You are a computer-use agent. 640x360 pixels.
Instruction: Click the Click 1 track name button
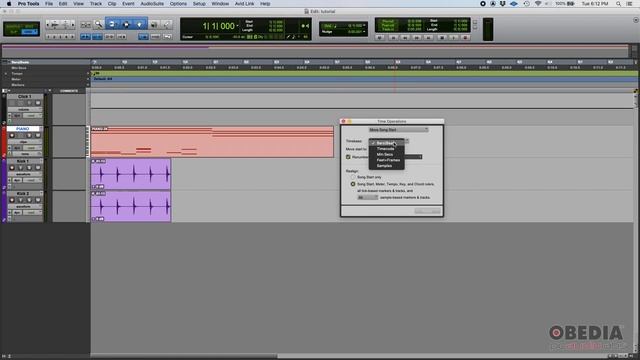click(x=23, y=97)
